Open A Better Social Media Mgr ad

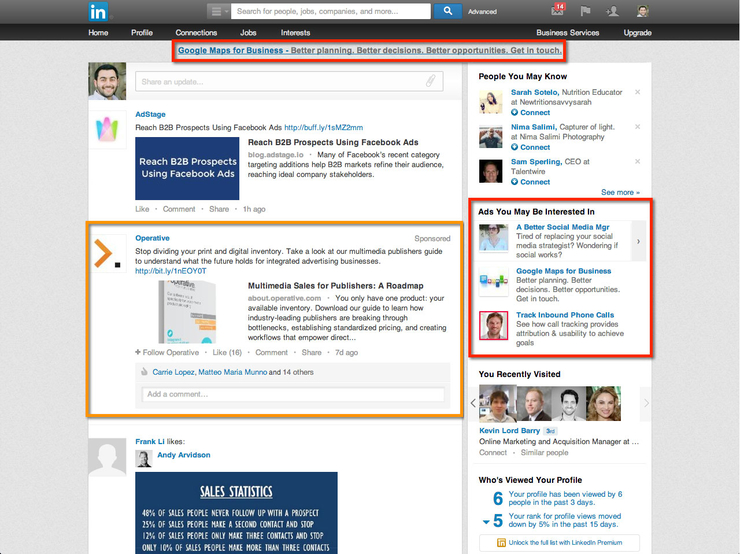pyautogui.click(x=563, y=227)
